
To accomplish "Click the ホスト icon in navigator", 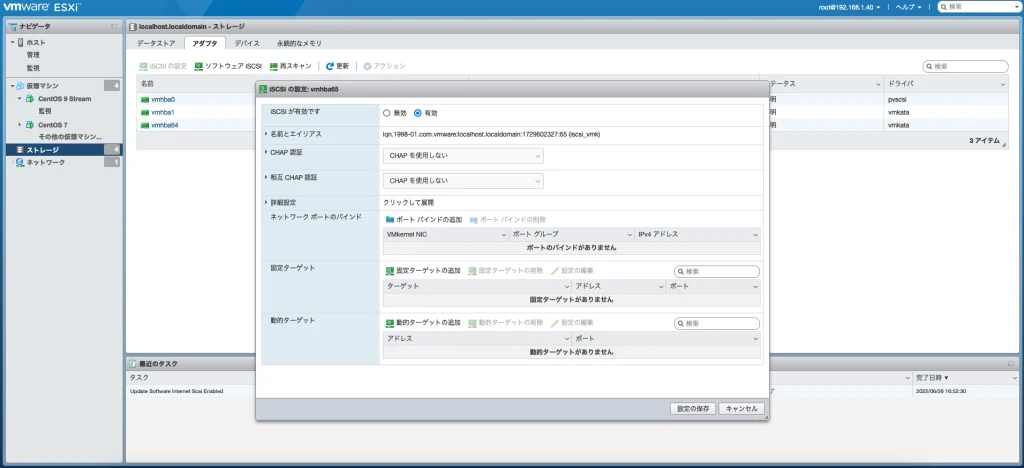I will [x=21, y=42].
